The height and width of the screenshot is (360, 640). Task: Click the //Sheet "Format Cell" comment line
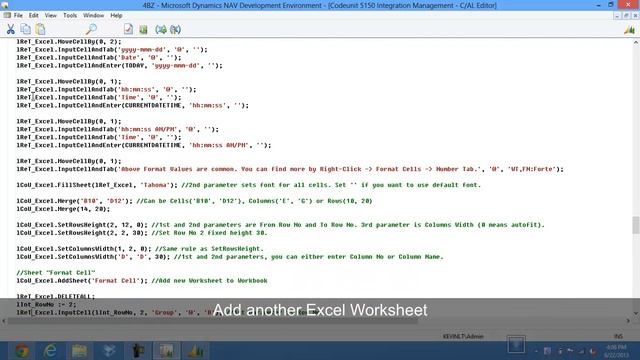[x=56, y=273]
